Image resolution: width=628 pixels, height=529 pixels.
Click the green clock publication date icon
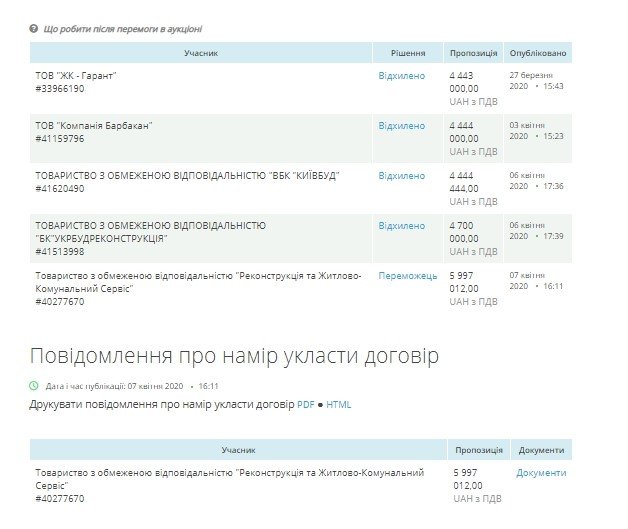tap(34, 386)
